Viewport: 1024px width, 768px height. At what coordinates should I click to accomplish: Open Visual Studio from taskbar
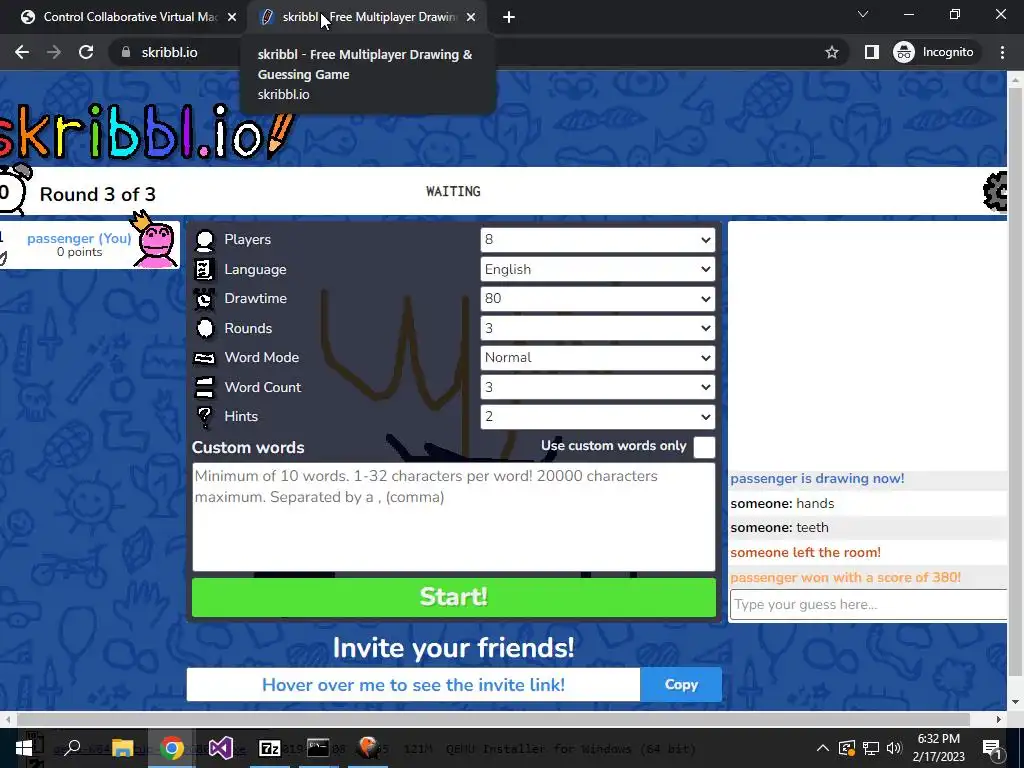[x=221, y=748]
